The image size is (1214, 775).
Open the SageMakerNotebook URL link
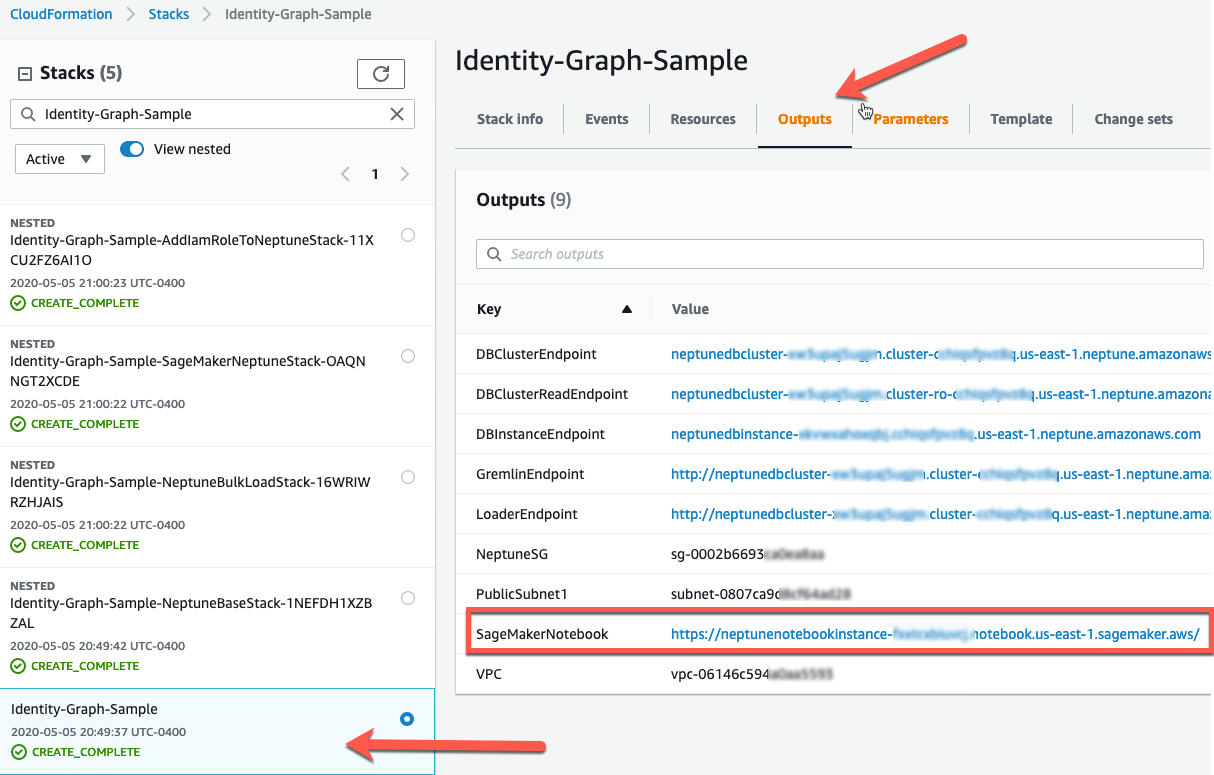tap(935, 634)
